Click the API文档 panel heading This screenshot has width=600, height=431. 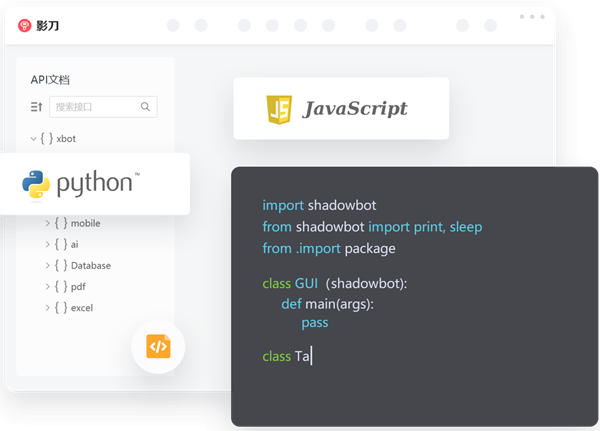(50, 80)
